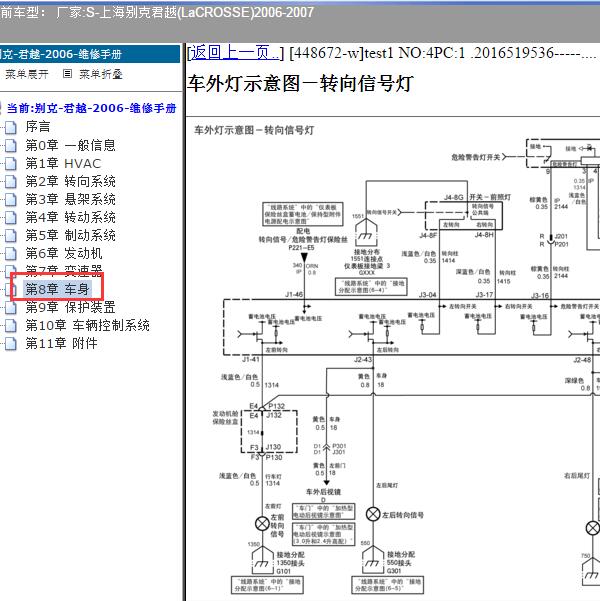Open 第11章 附件 chapter
The width and height of the screenshot is (600, 601).
[x=61, y=343]
